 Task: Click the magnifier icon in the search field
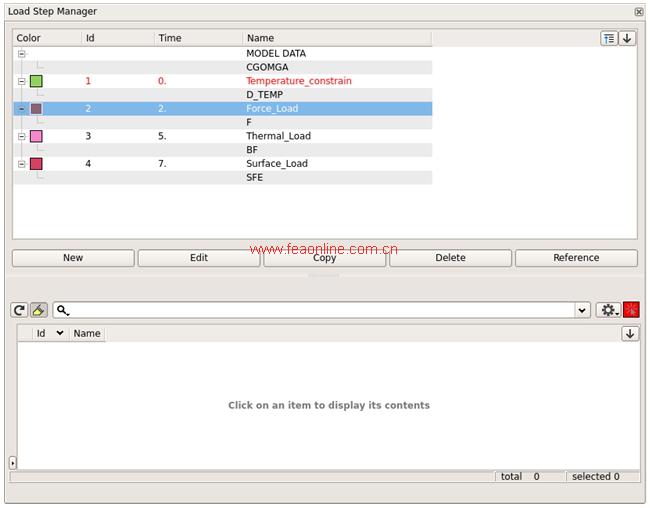[63, 311]
